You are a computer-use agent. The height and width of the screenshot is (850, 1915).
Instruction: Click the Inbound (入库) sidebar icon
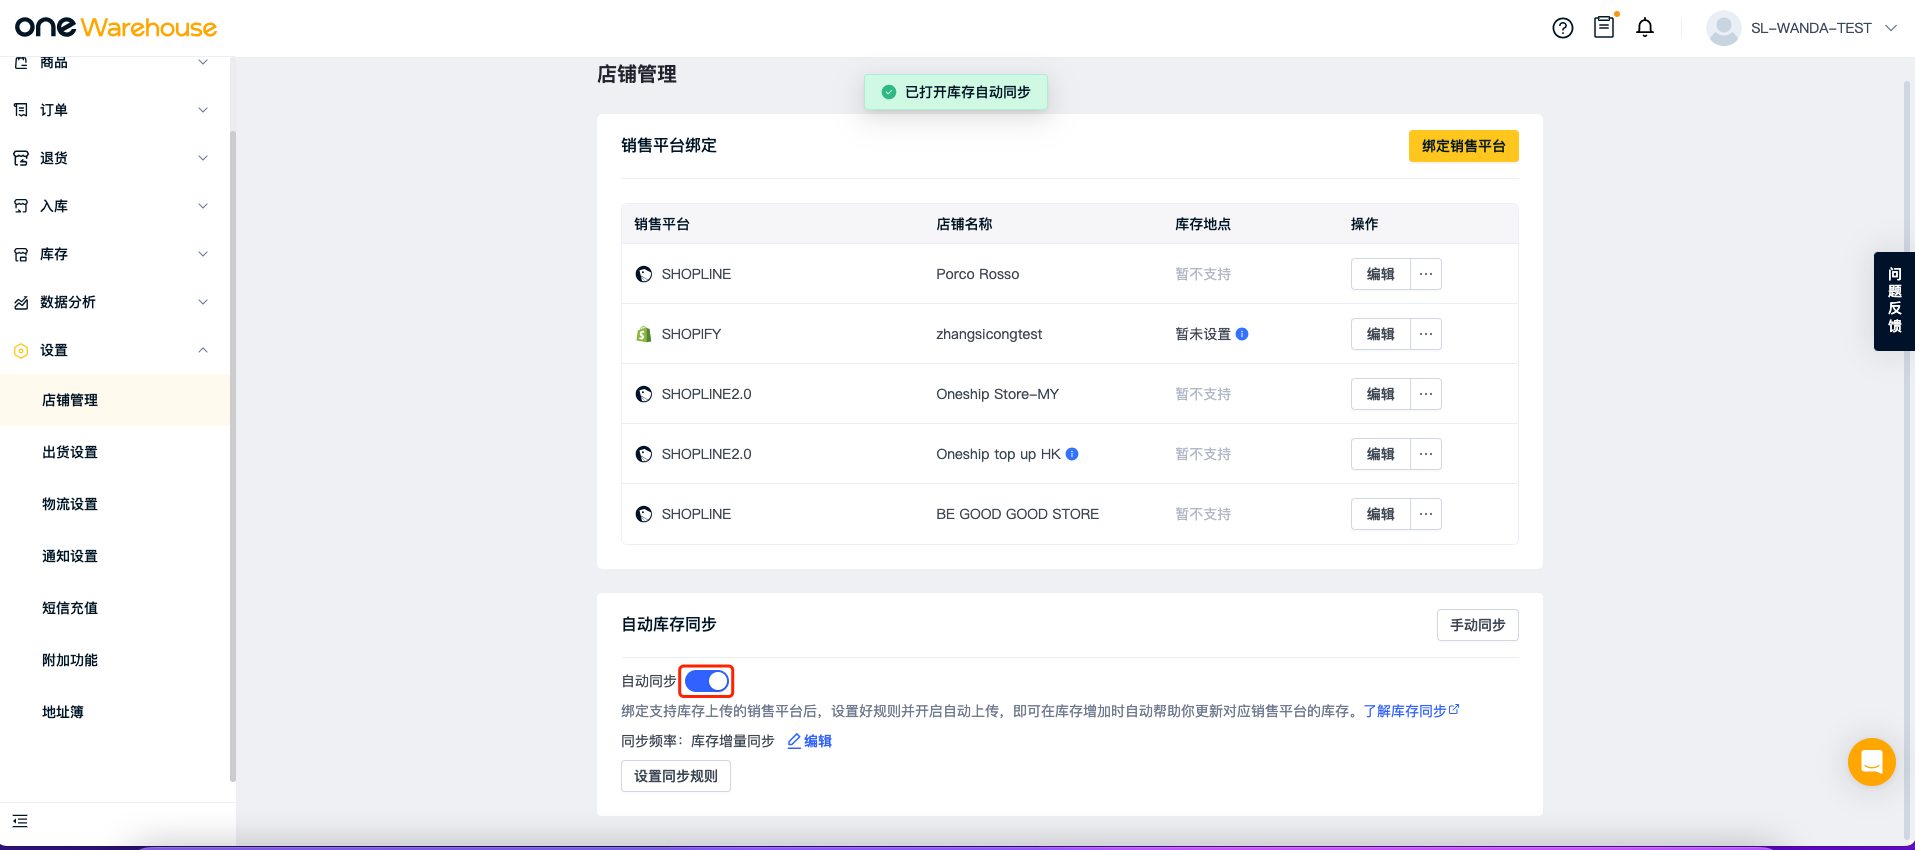coord(21,206)
